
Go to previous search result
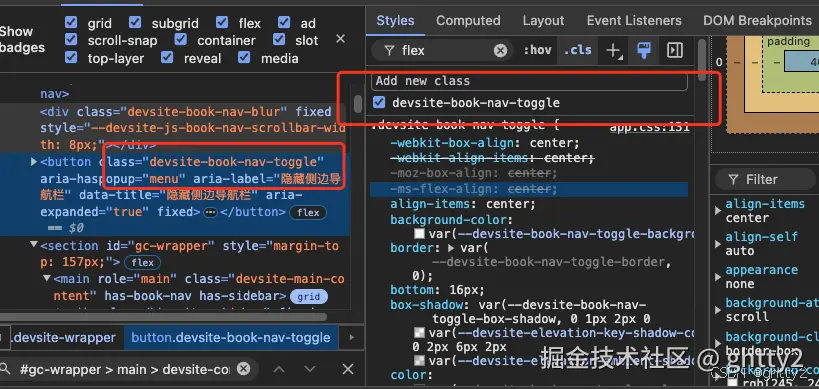pyautogui.click(x=279, y=369)
